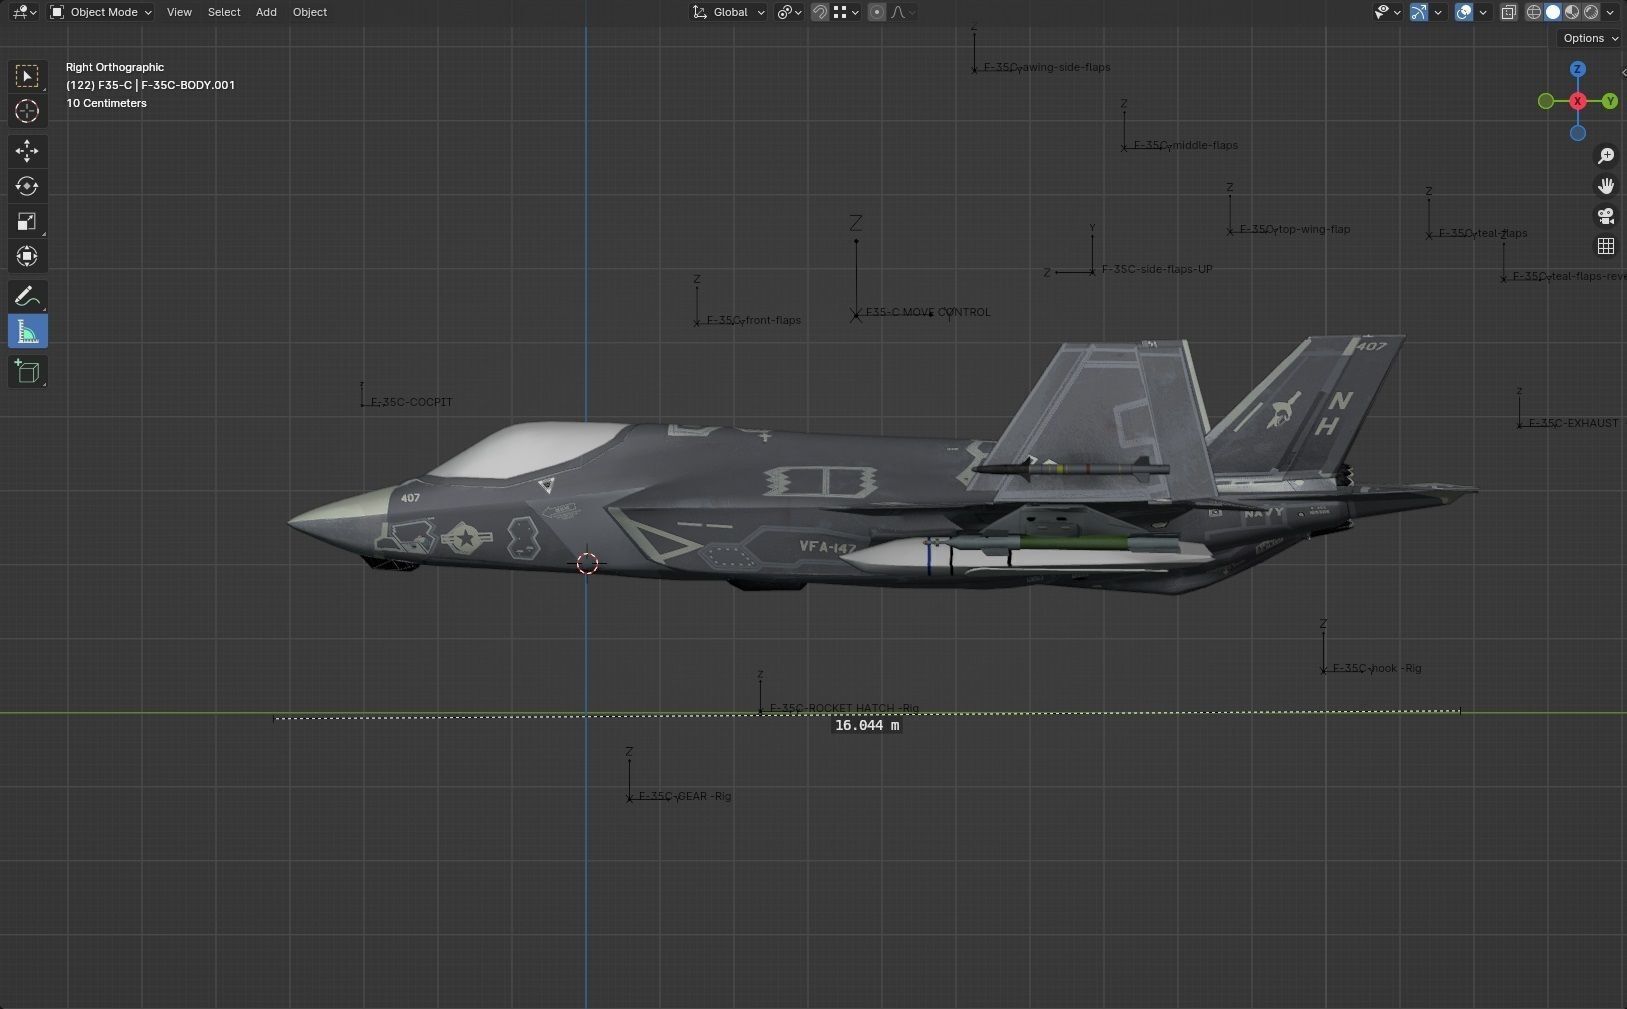Toggle X-Ray mode

point(1508,12)
